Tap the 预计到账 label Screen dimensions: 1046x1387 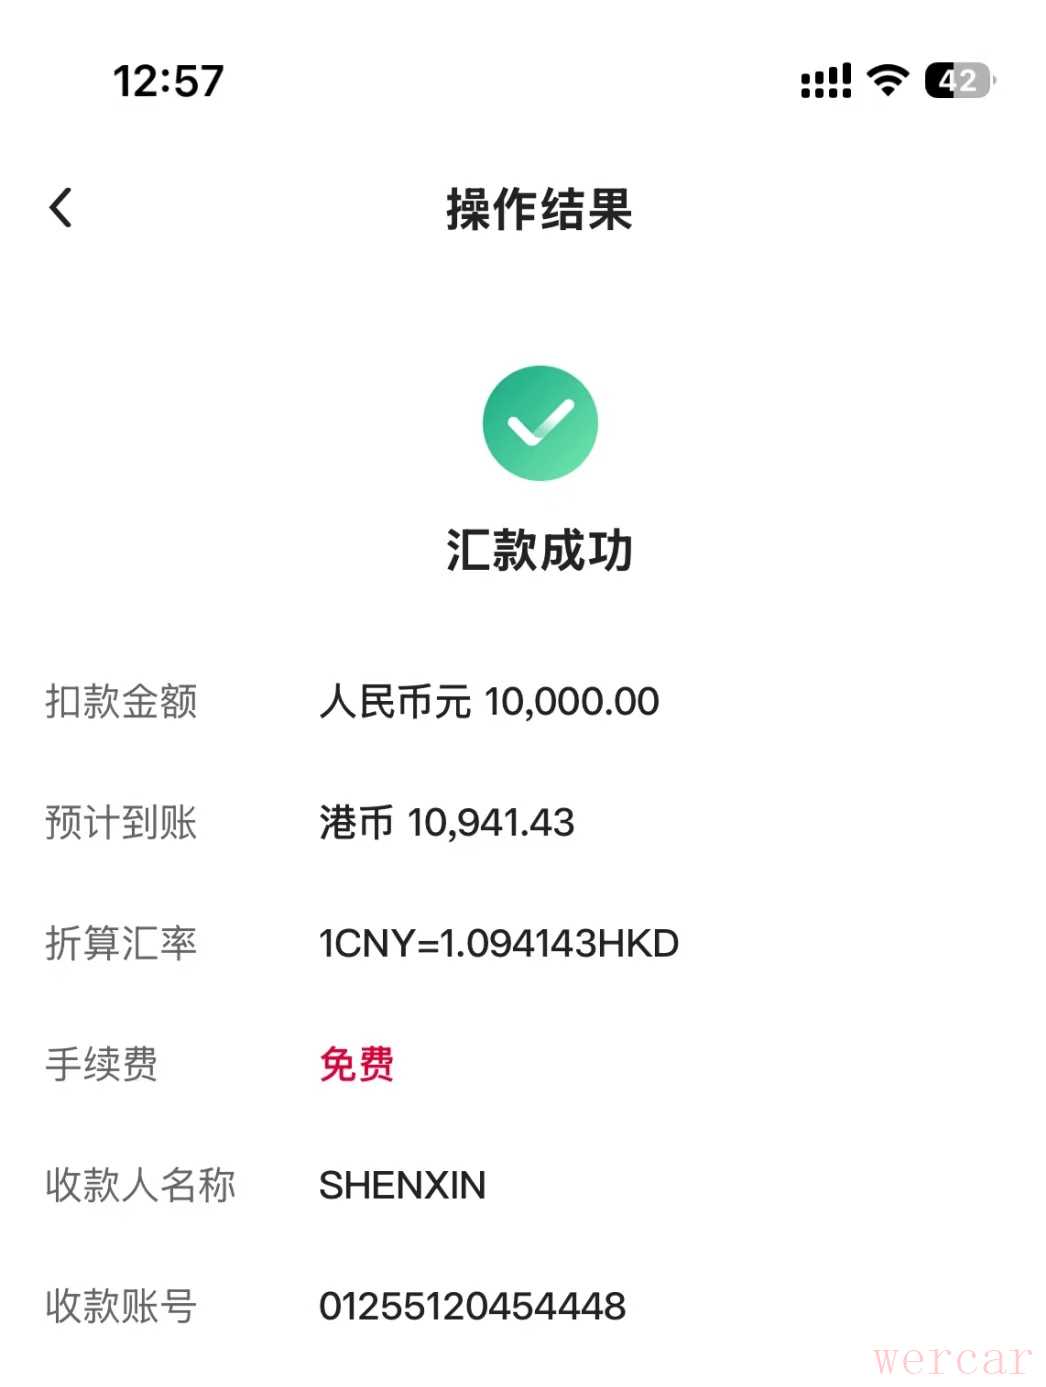[x=121, y=823]
